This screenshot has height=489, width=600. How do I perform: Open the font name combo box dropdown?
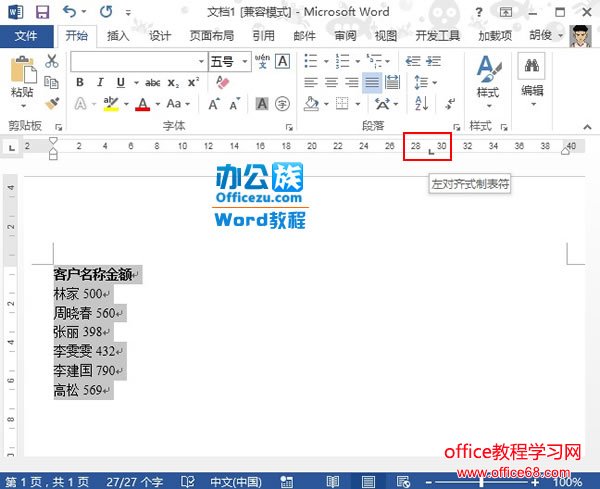[x=201, y=61]
